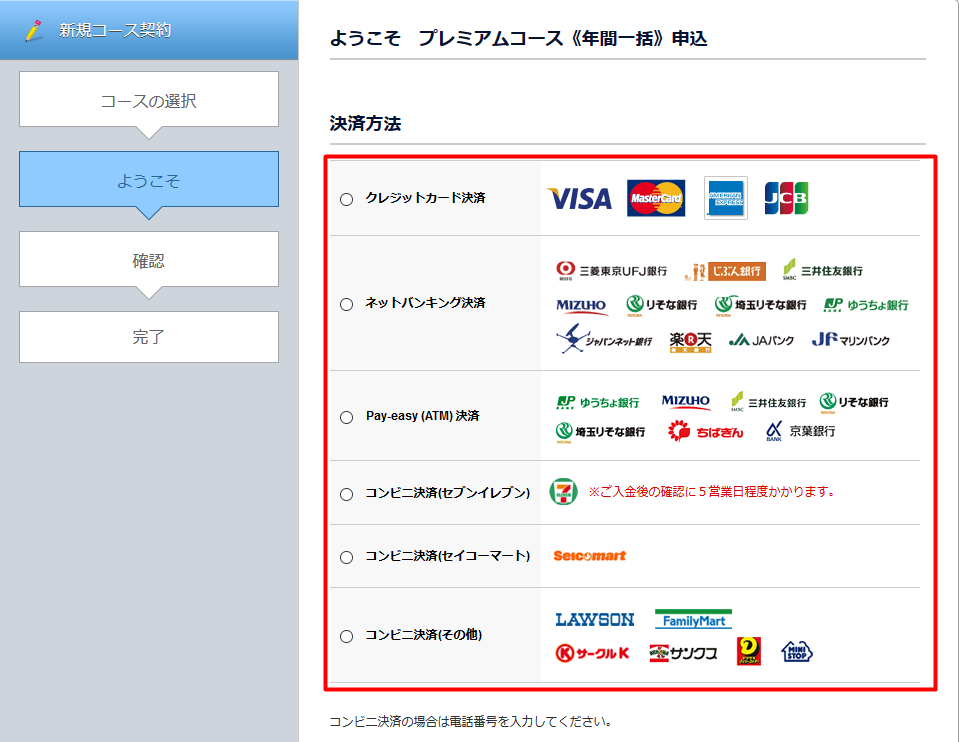Viewport: 959px width, 742px height.
Task: Open the コースの選択 step
Action: click(148, 99)
